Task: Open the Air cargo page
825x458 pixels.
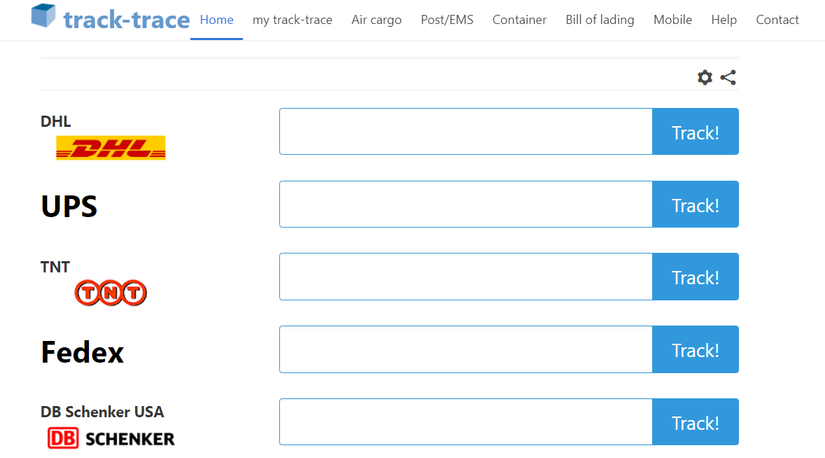Action: (376, 20)
